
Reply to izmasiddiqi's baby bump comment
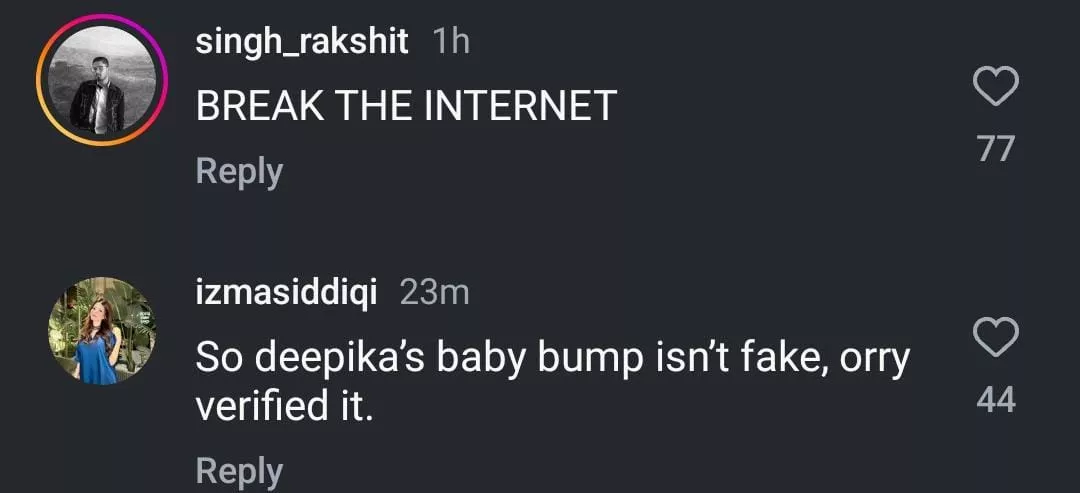(x=239, y=470)
